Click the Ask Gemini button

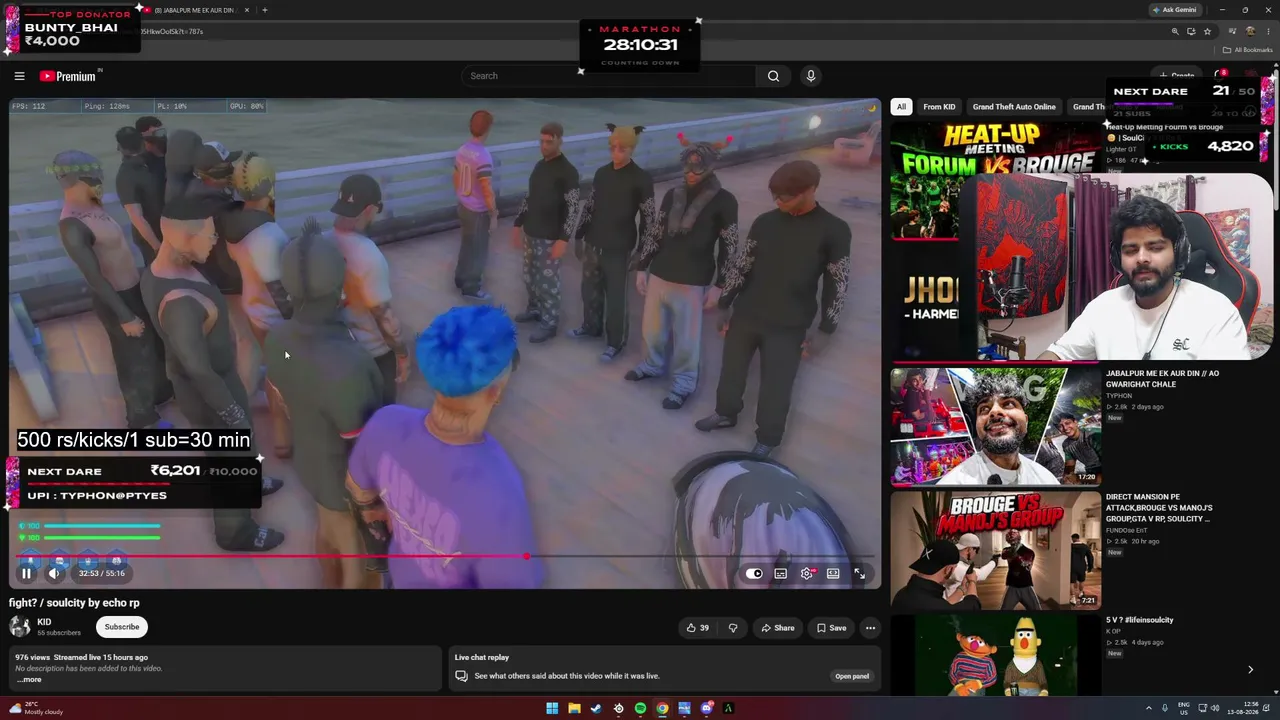pyautogui.click(x=1174, y=10)
